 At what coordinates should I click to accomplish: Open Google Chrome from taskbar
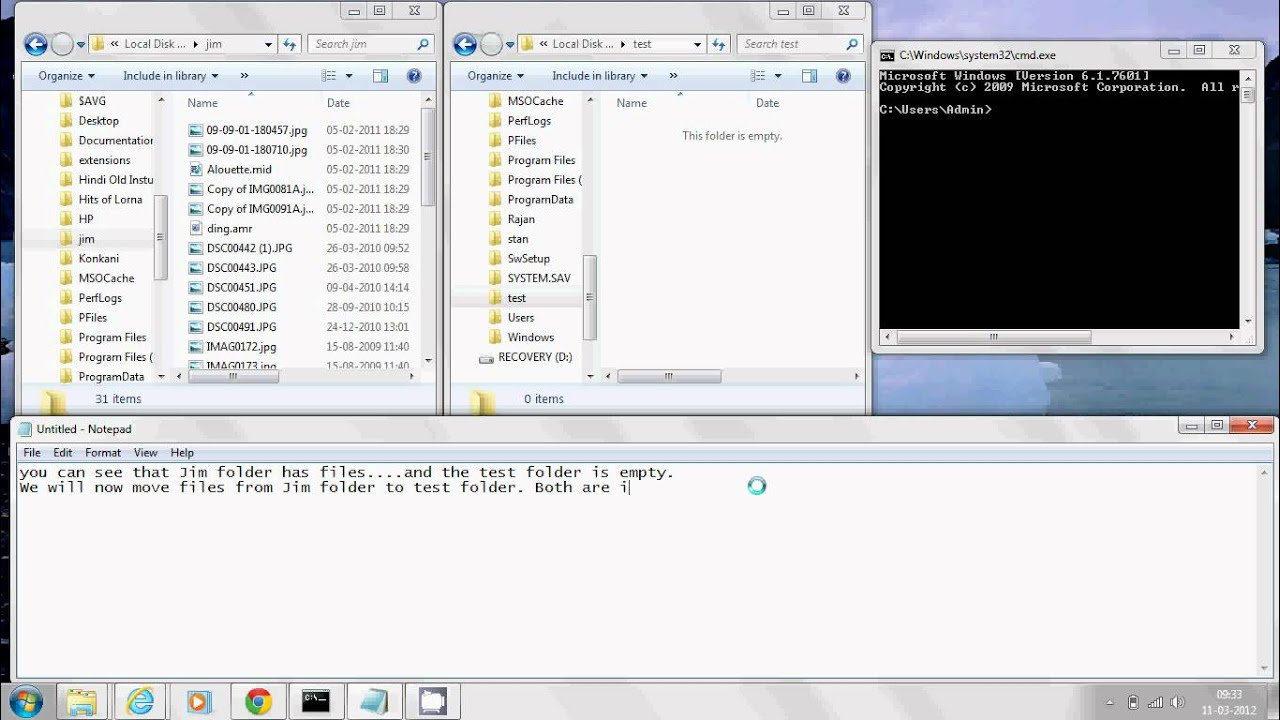(x=258, y=701)
